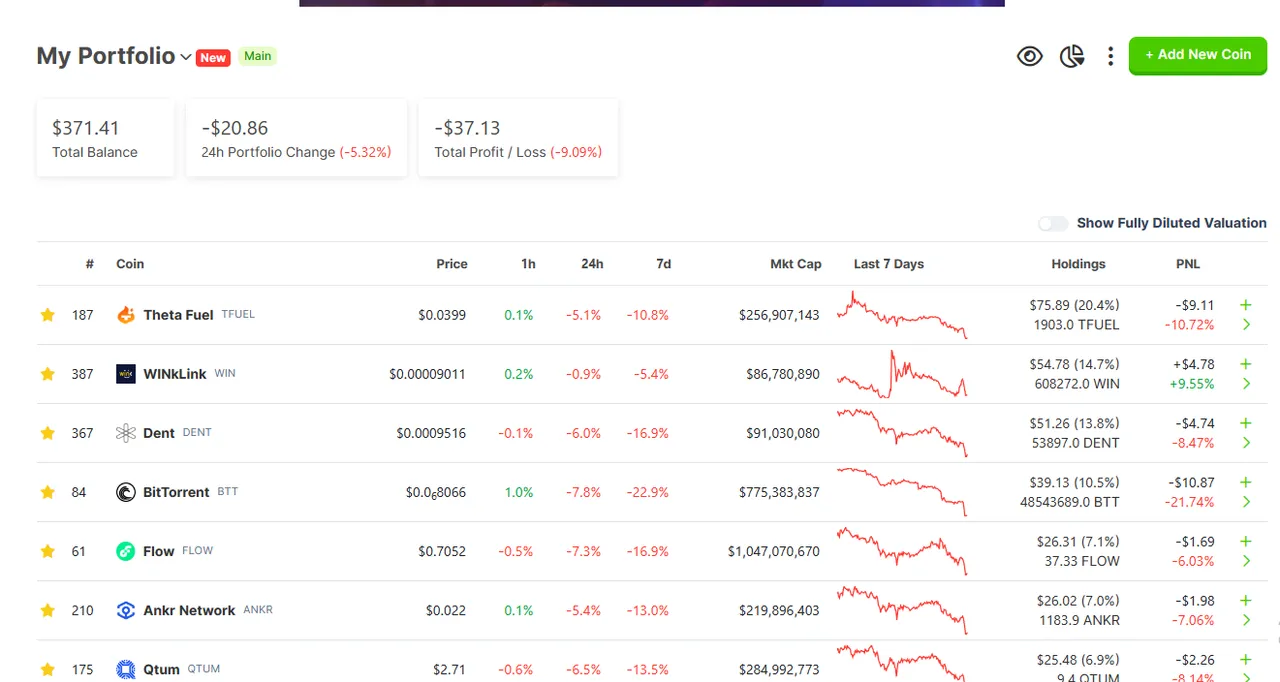Viewport: 1280px width, 682px height.
Task: Expand BitTorrent row details chevron
Action: click(1246, 502)
